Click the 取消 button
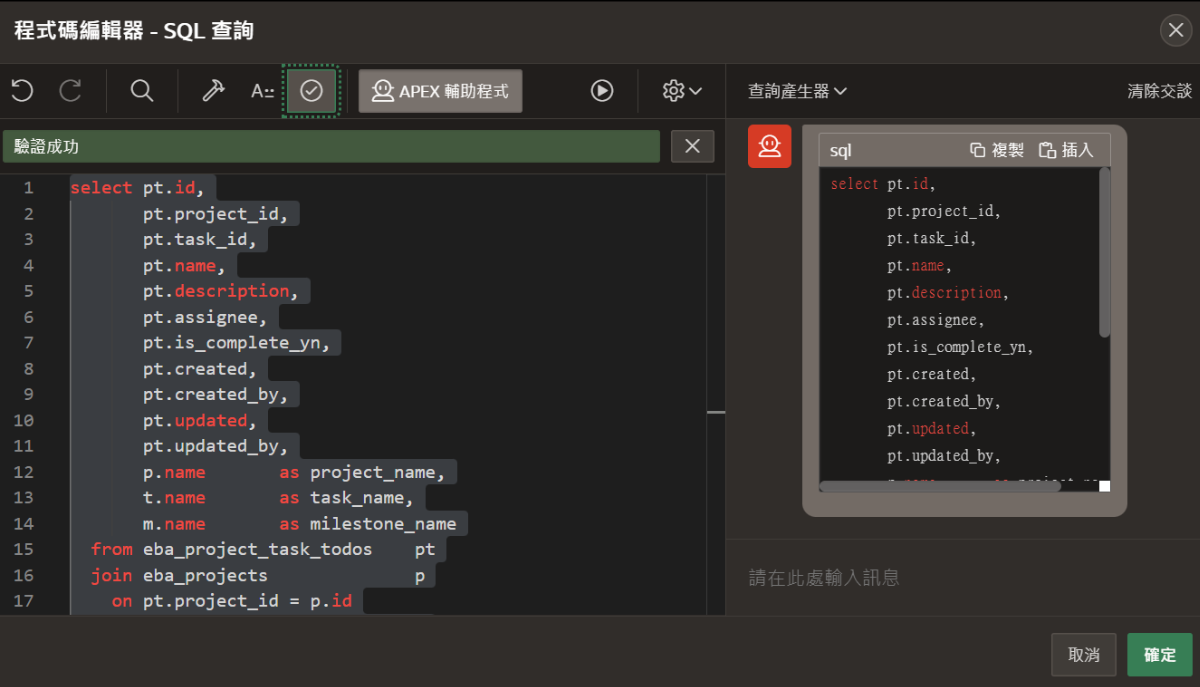Image resolution: width=1200 pixels, height=687 pixels. click(1084, 655)
